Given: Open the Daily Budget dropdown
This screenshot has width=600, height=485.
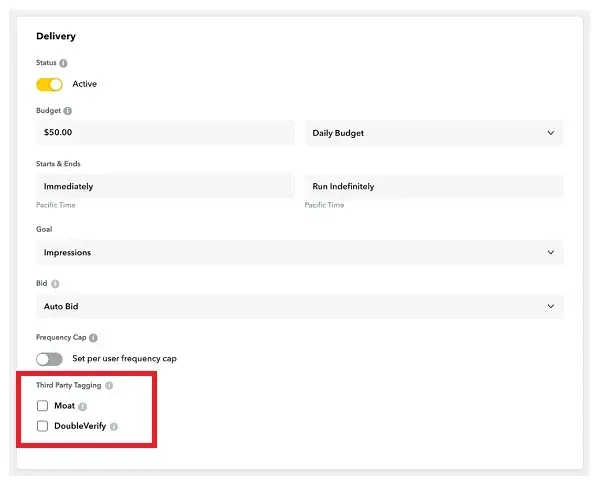Looking at the screenshot, I should 433,133.
